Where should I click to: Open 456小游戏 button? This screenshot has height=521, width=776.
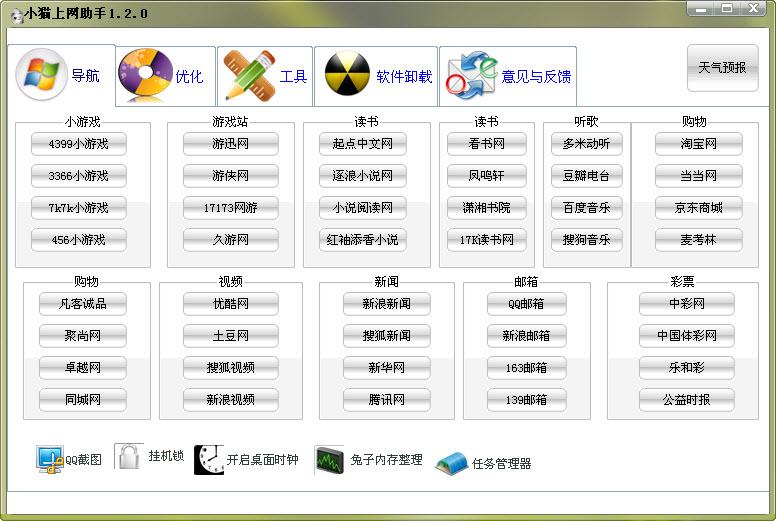click(79, 240)
